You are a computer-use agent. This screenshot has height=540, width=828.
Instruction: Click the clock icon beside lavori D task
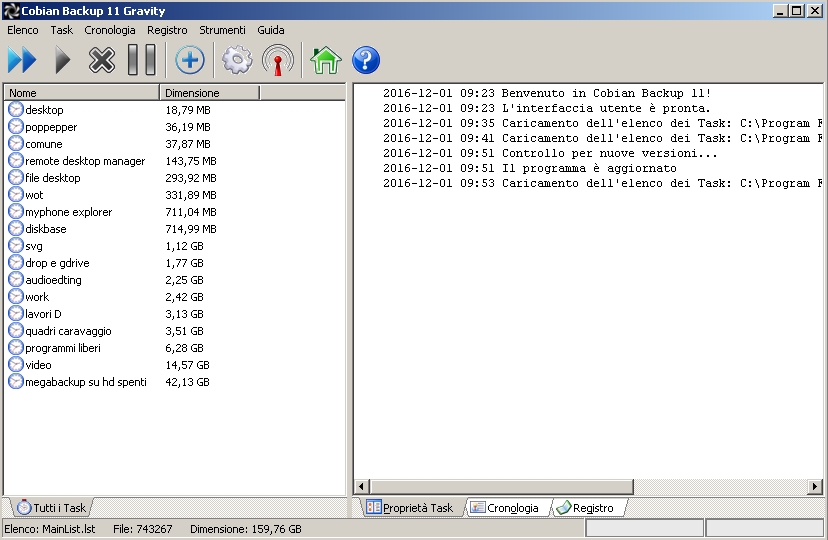click(x=16, y=314)
